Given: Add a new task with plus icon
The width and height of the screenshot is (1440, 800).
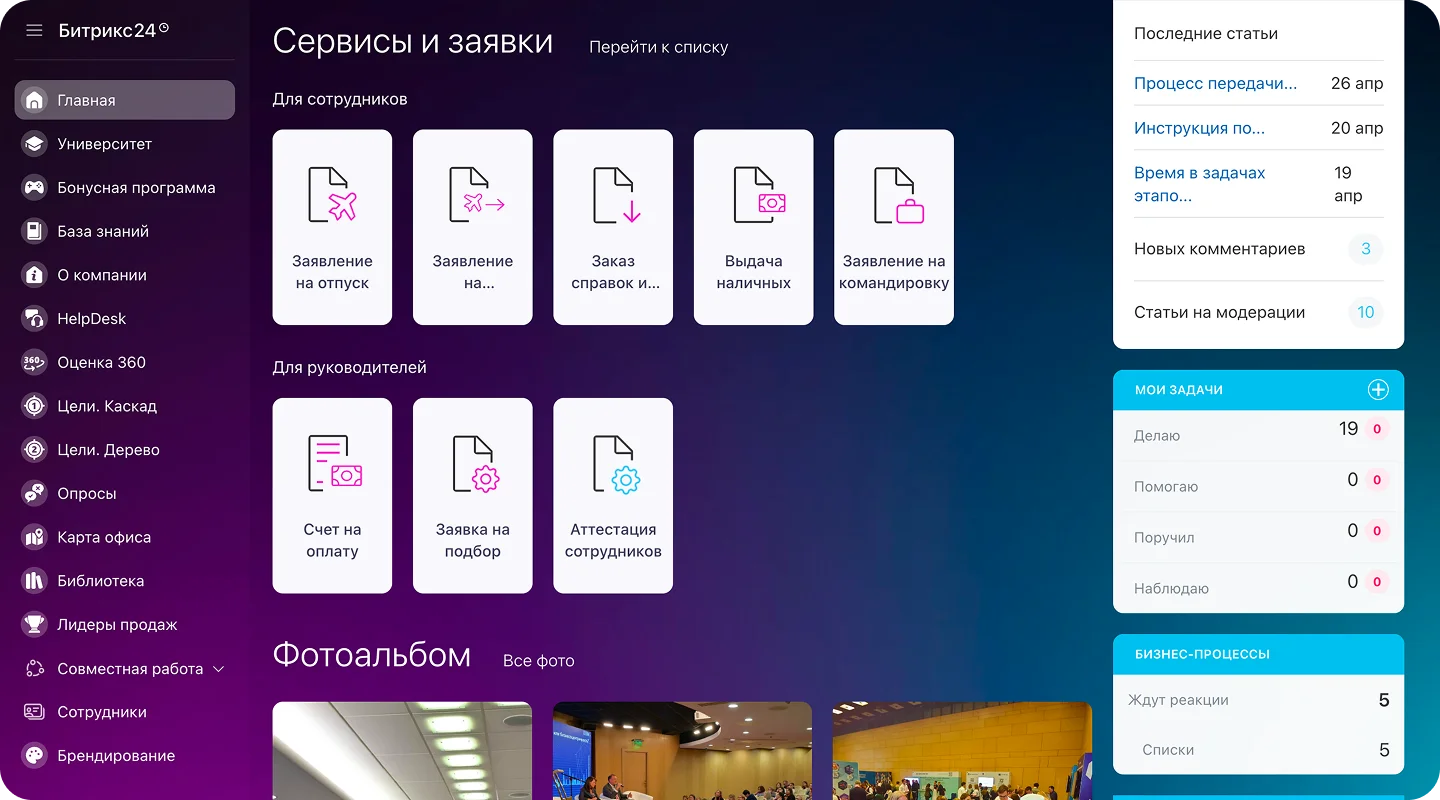Looking at the screenshot, I should pyautogui.click(x=1378, y=390).
